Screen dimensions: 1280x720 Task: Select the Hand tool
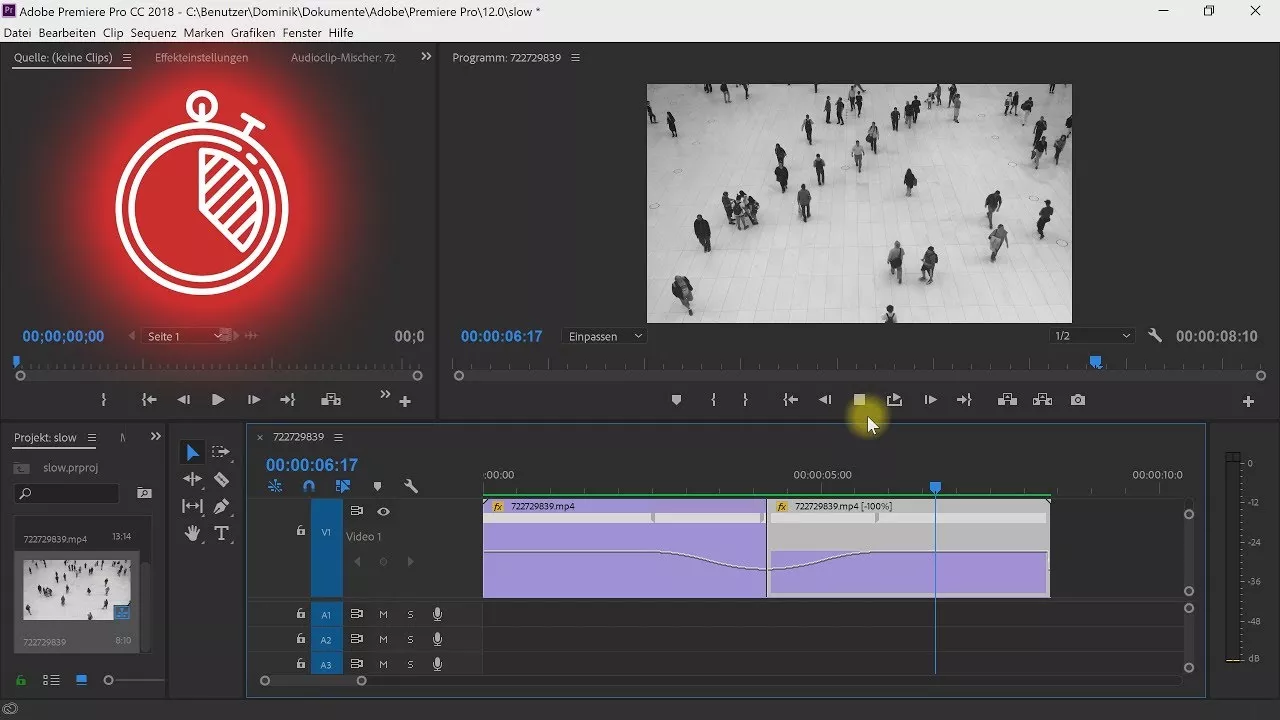193,533
